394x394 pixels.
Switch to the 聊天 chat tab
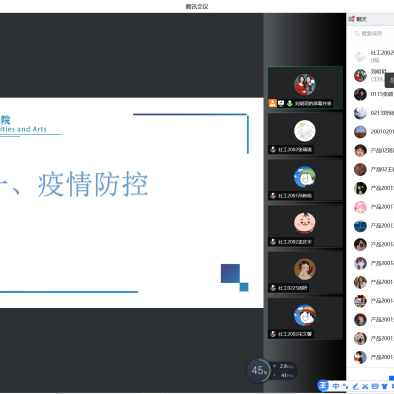[358, 19]
